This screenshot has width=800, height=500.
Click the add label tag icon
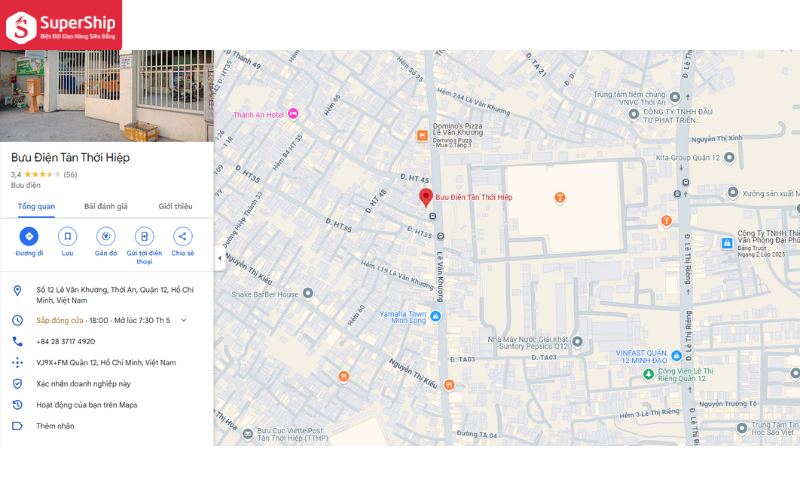coord(17,426)
